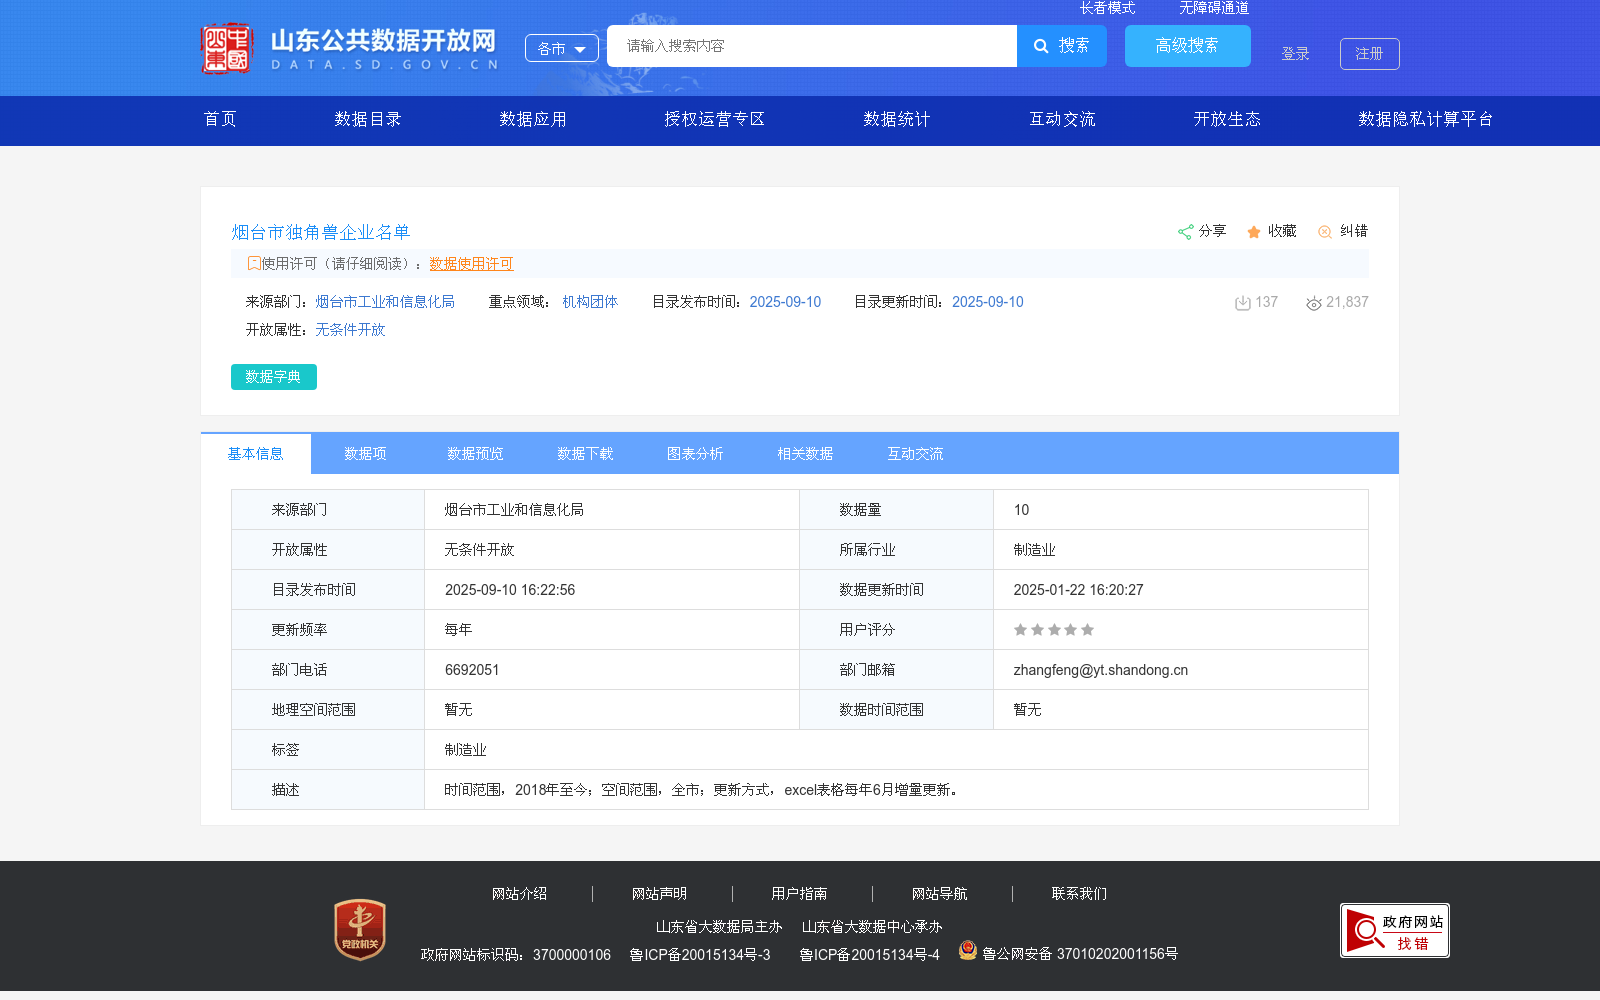Screen dimensions: 1600x1000
Task: Click the 注册 register button
Action: point(1370,54)
